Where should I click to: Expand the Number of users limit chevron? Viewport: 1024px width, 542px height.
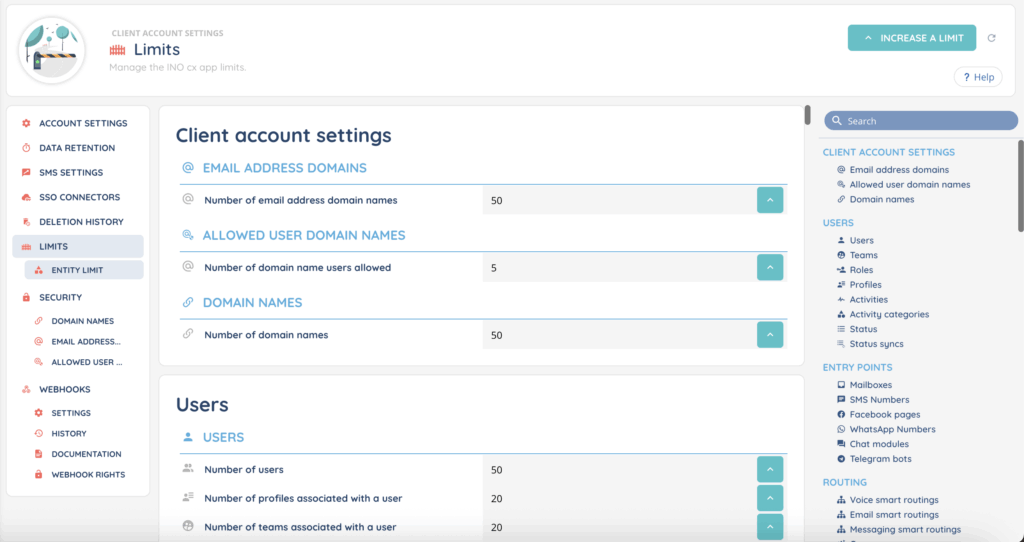coord(769,470)
